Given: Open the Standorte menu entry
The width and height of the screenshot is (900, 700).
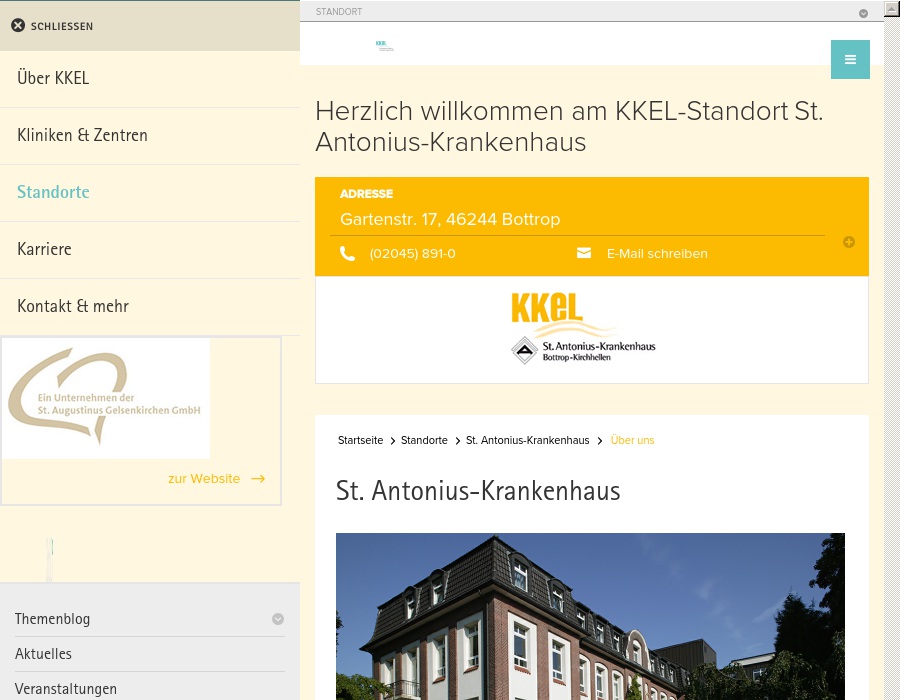Looking at the screenshot, I should point(53,192).
